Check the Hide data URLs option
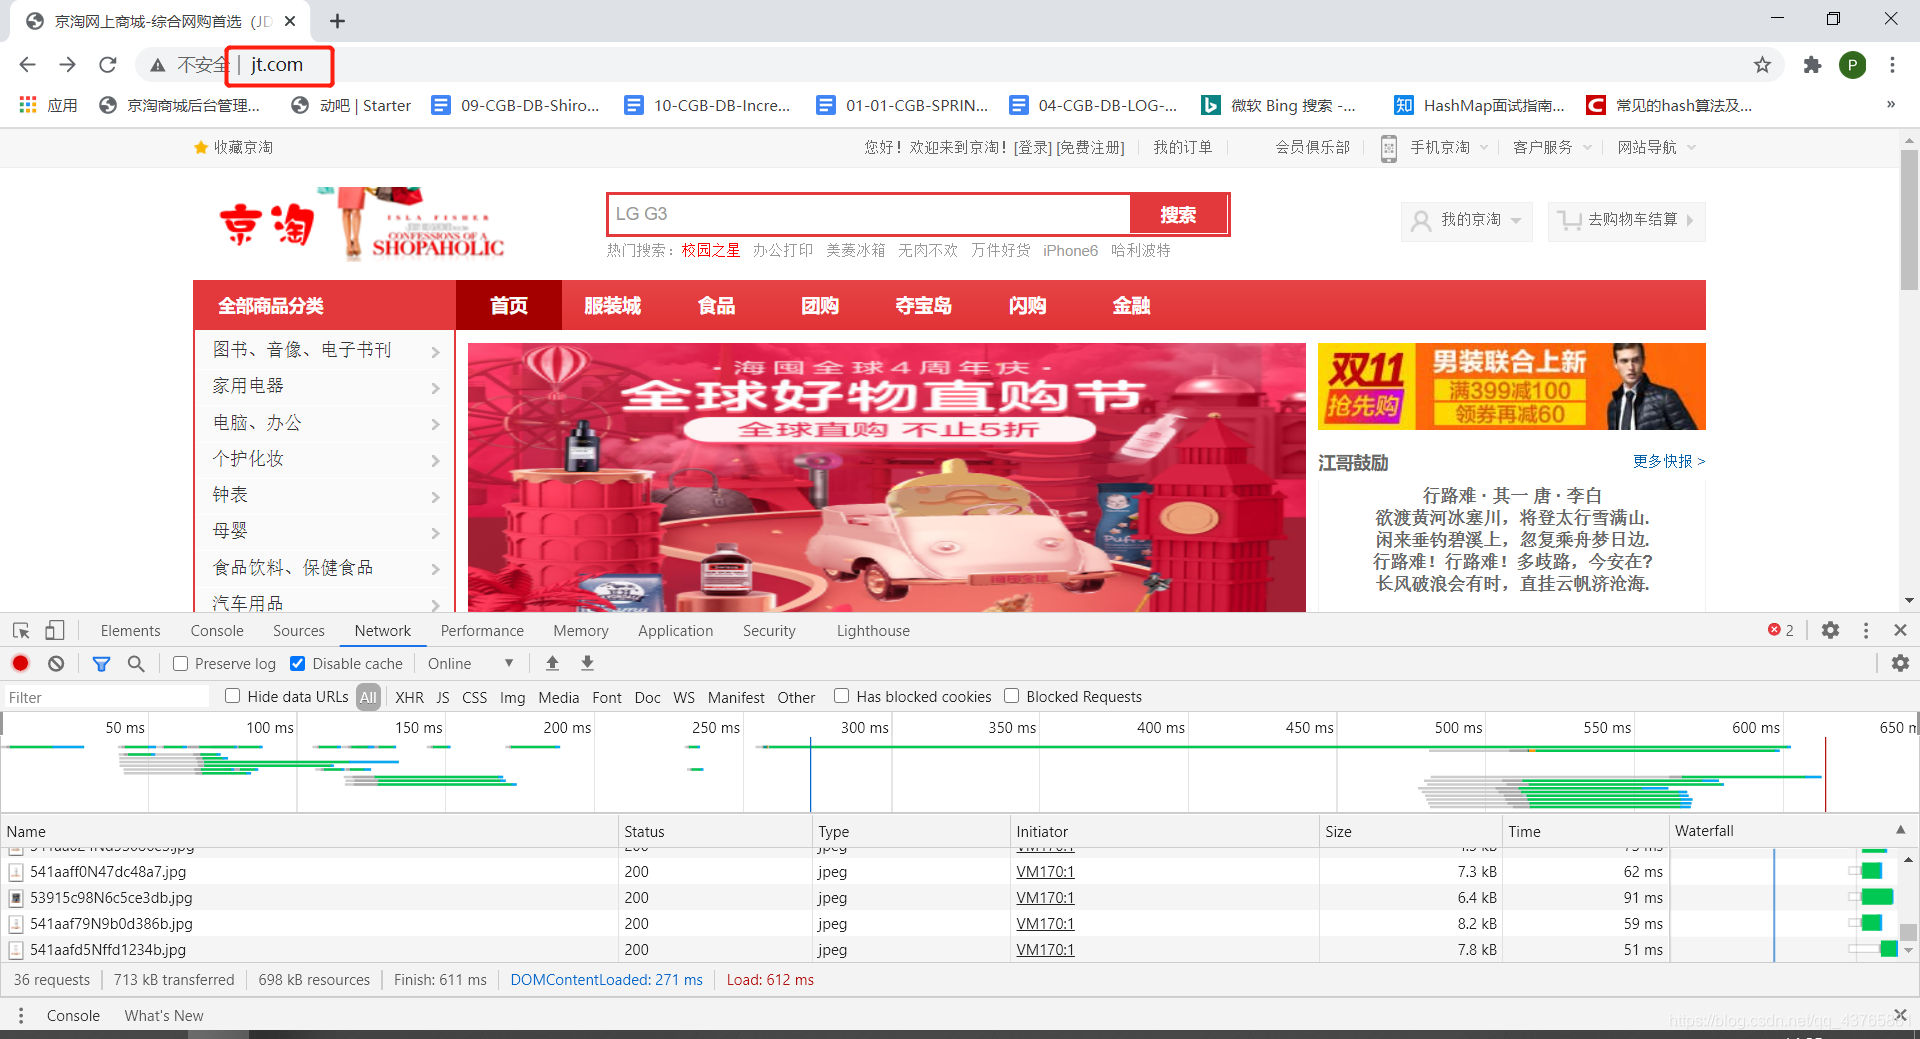1920x1039 pixels. pos(232,696)
